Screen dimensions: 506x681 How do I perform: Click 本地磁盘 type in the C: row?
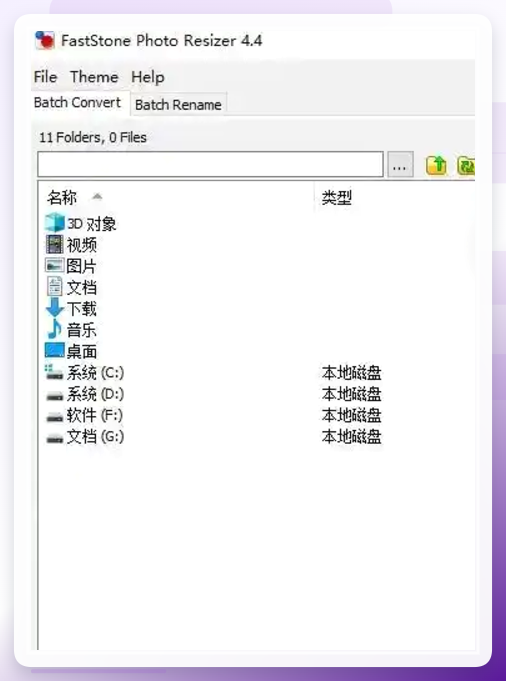click(352, 373)
